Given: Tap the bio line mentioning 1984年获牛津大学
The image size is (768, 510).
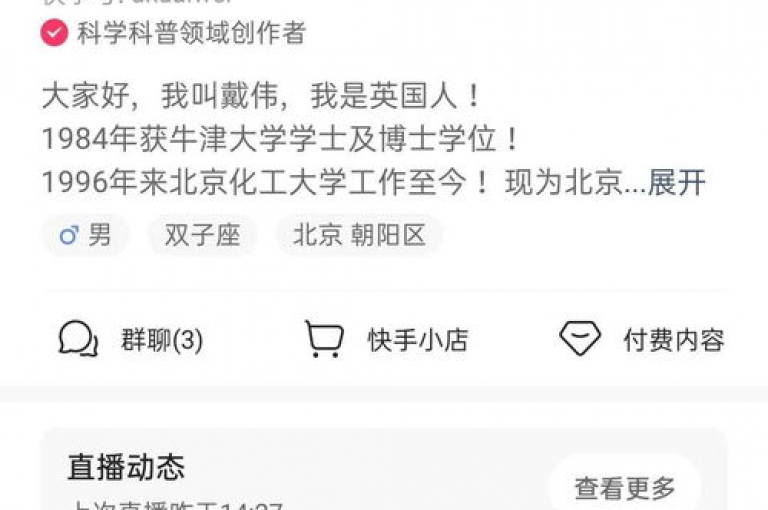Looking at the screenshot, I should [281, 139].
